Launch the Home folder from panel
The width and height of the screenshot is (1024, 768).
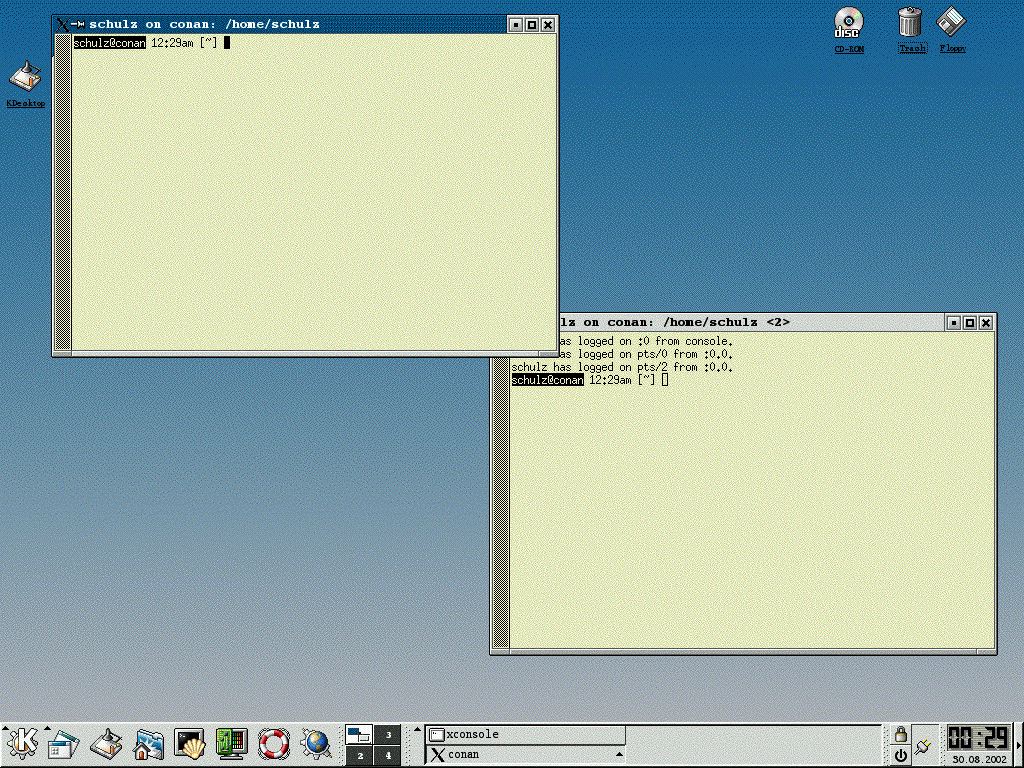149,743
